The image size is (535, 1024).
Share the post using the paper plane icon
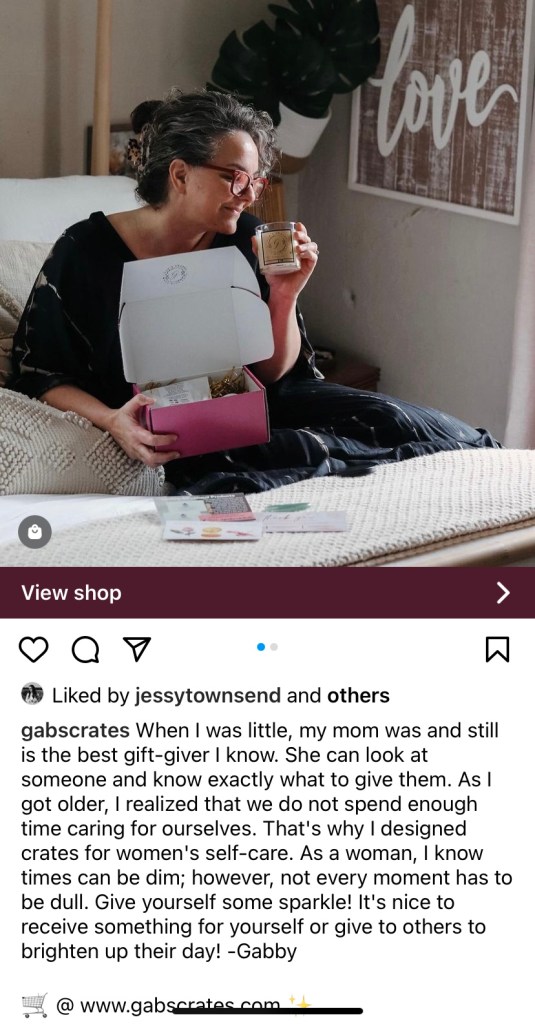137,649
